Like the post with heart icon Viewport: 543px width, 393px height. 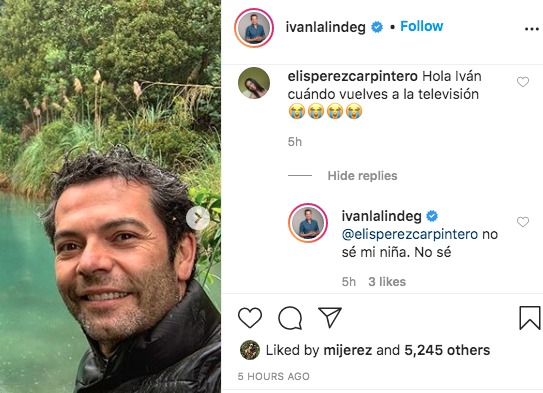(x=250, y=318)
